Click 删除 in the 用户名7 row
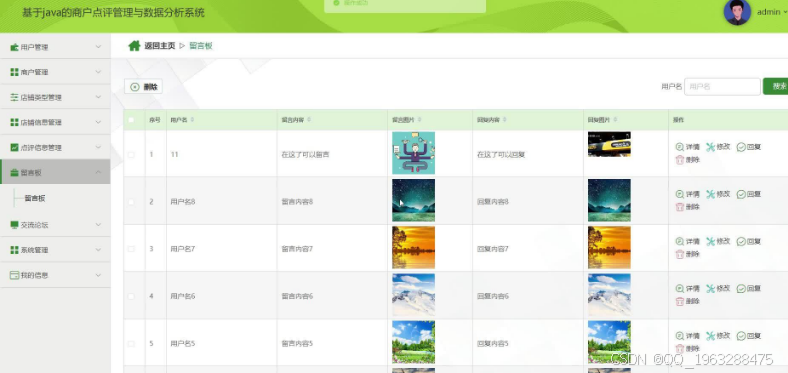 687,254
